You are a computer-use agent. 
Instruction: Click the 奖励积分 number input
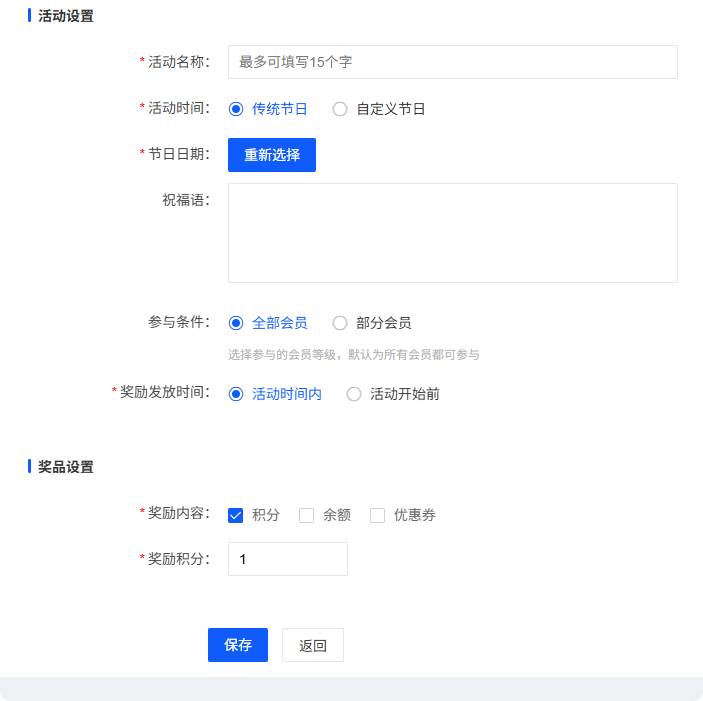tap(287, 560)
